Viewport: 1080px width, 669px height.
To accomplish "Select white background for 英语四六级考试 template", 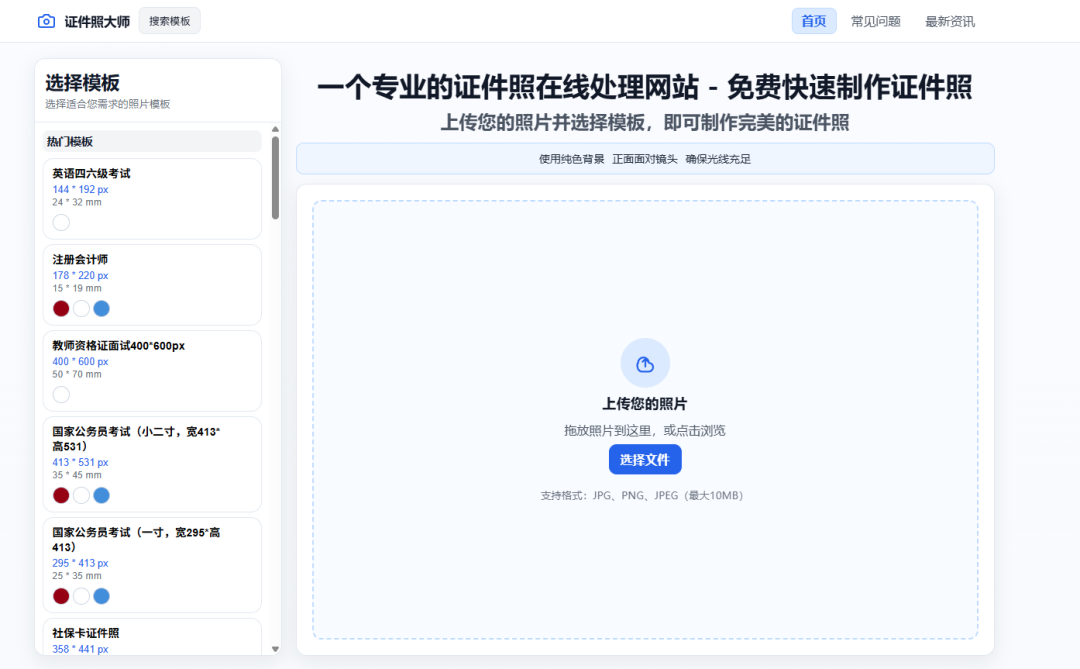I will [61, 222].
